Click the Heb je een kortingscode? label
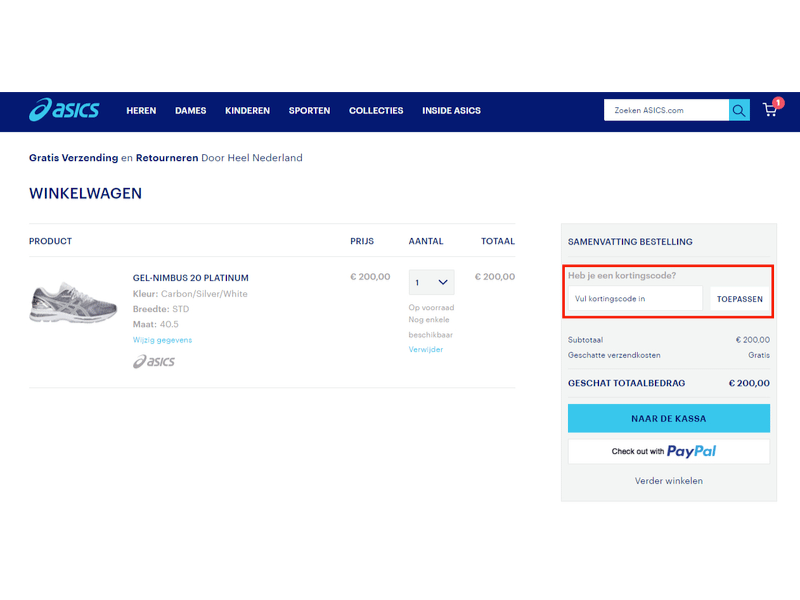The image size is (800, 600). (622, 276)
